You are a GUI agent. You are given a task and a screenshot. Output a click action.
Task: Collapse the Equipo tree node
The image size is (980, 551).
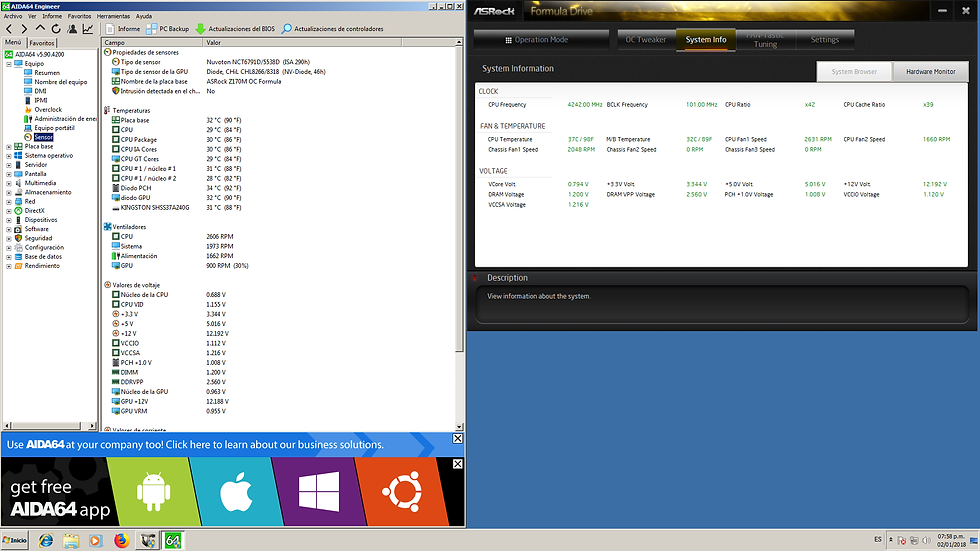[9, 64]
